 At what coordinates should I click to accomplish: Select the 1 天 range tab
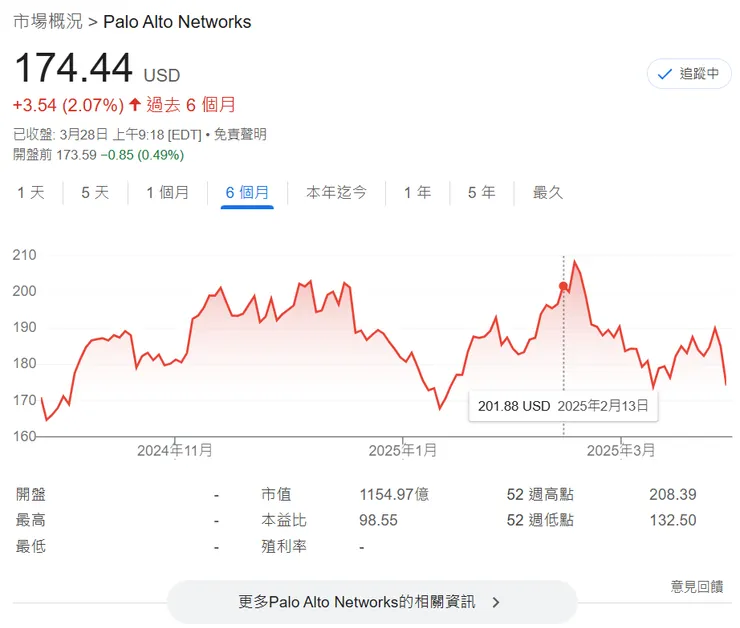coord(31,193)
